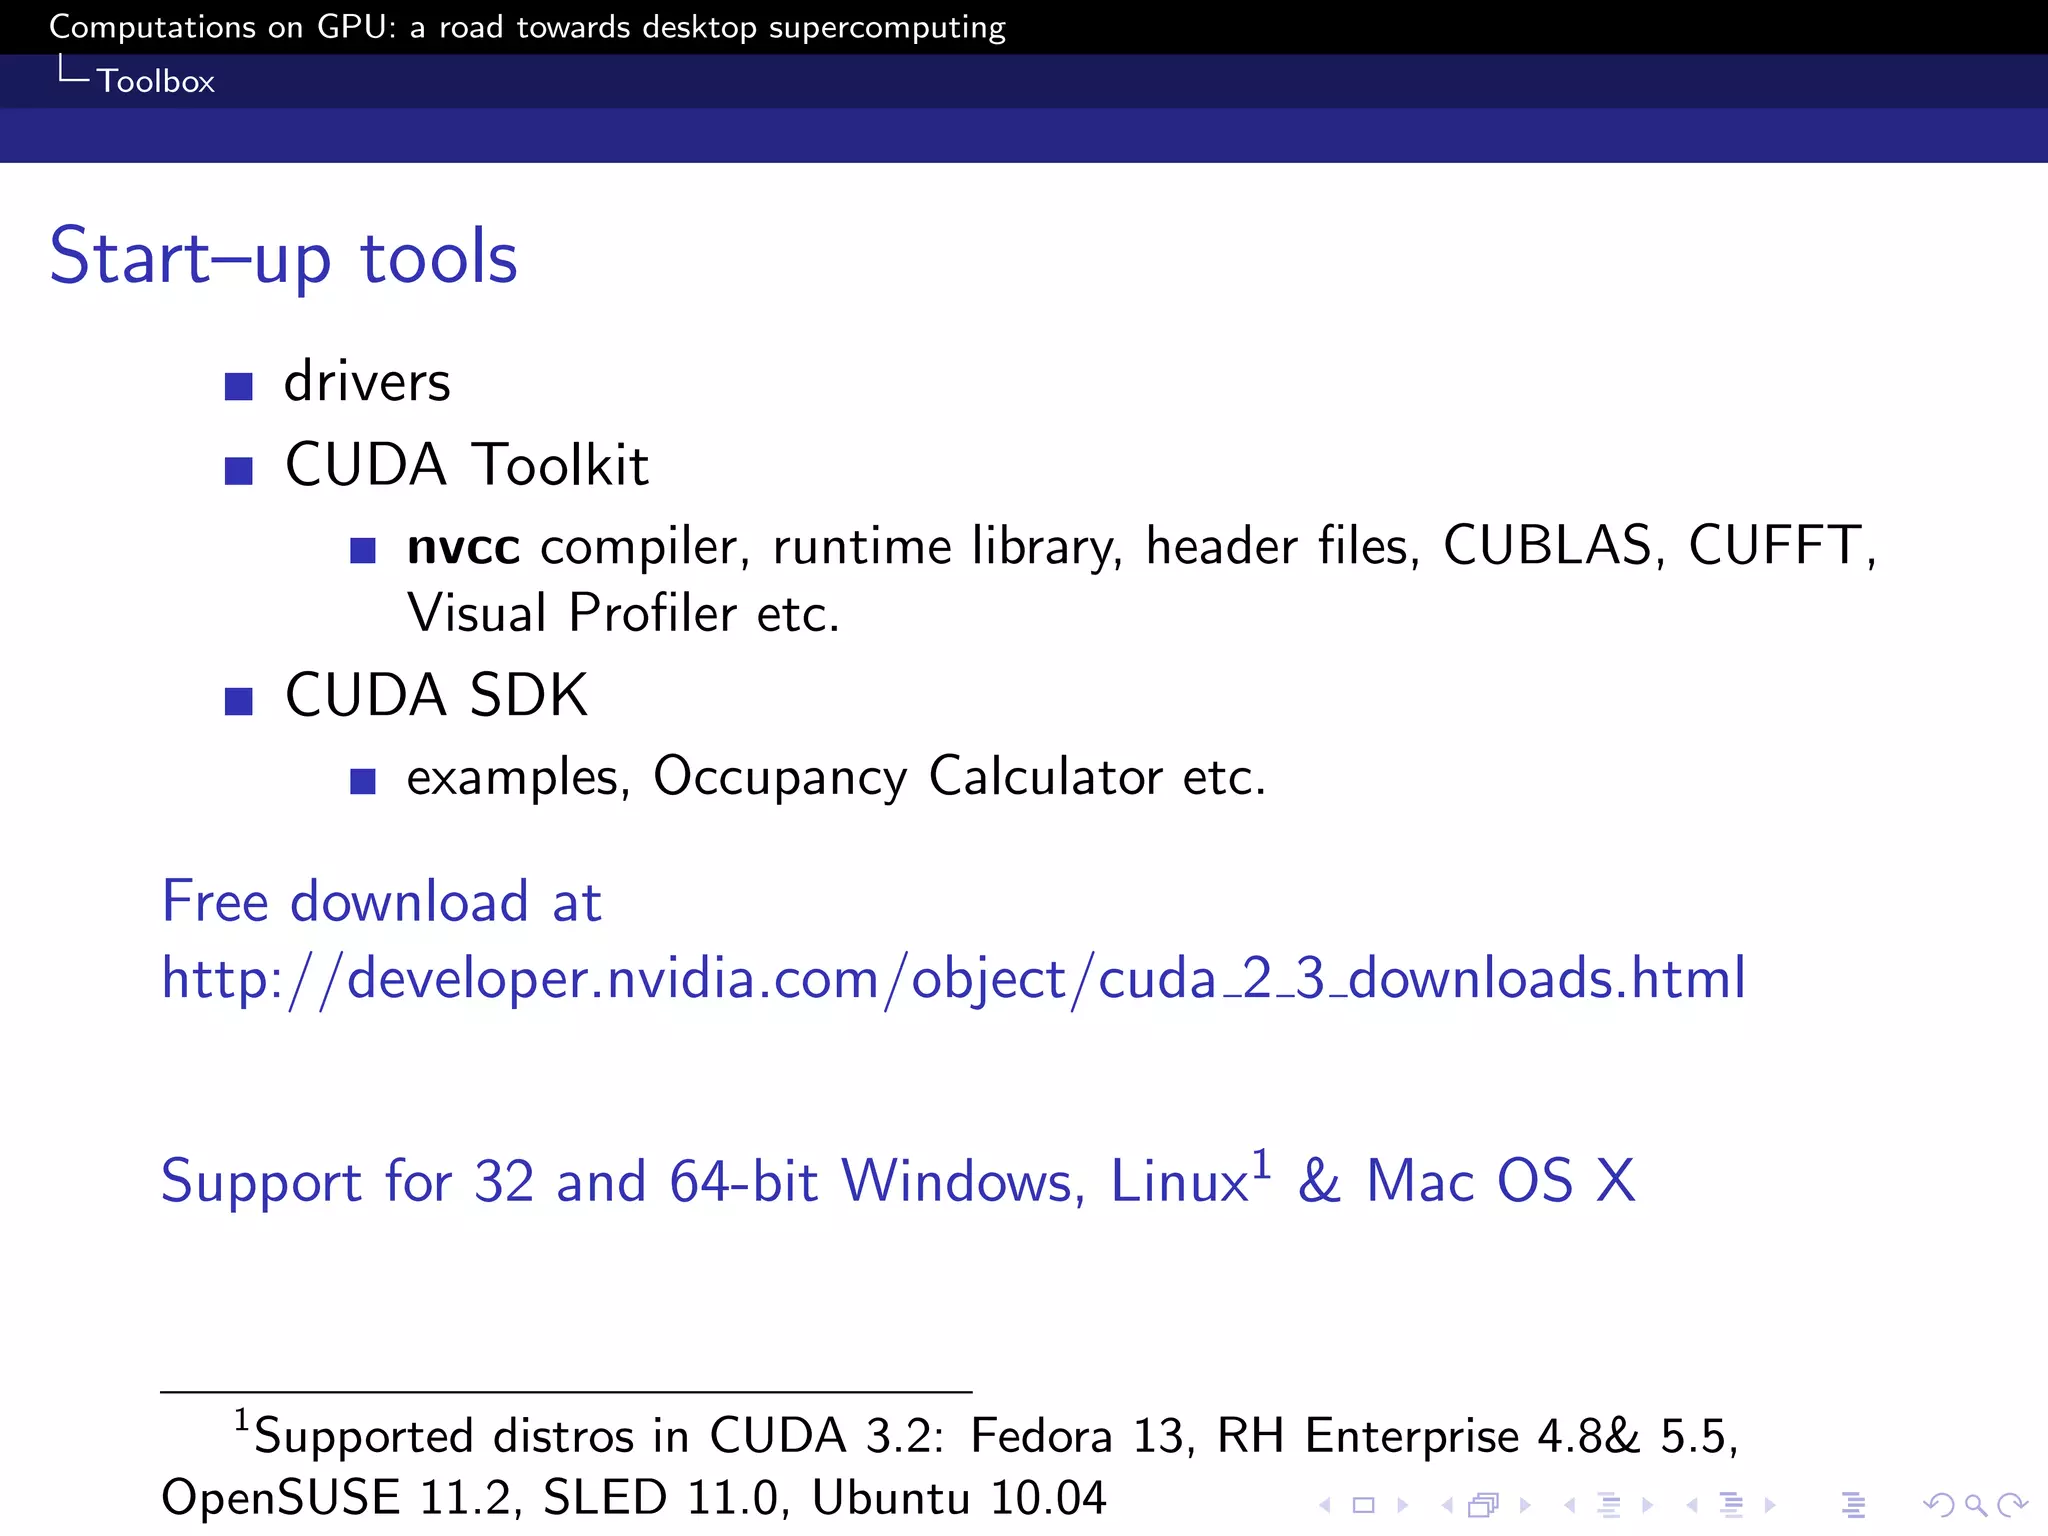Click the subsection navigation icon
This screenshot has height=1536, width=2048.
pos(1609,1505)
